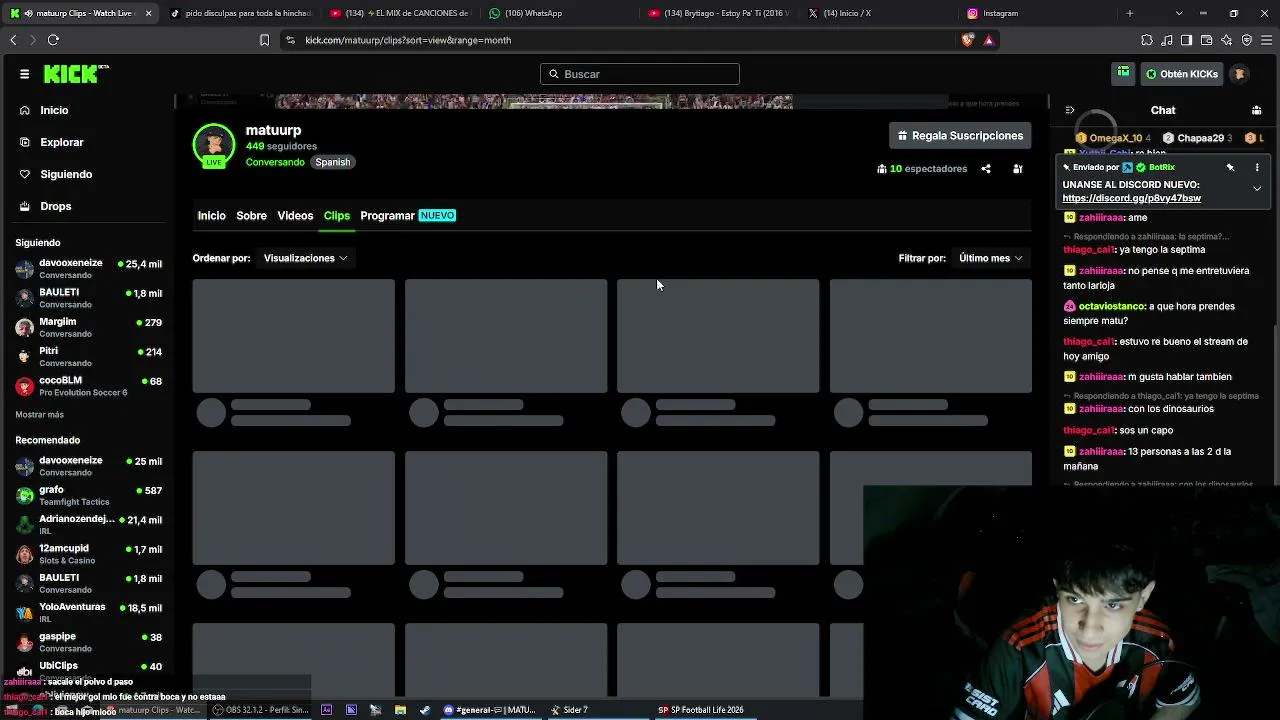Image resolution: width=1280 pixels, height=720 pixels.
Task: Open cocoBLM channel in sidebar
Action: point(88,386)
